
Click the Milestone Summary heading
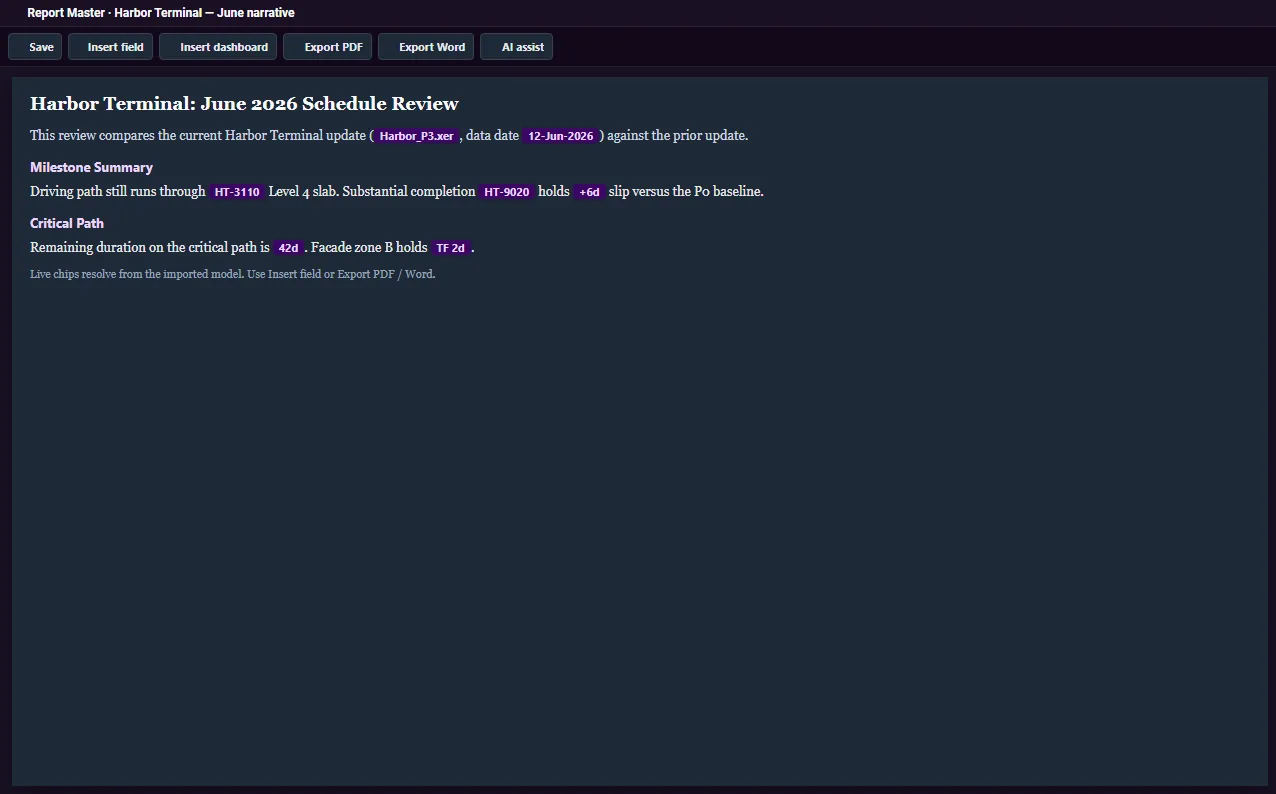tap(91, 167)
